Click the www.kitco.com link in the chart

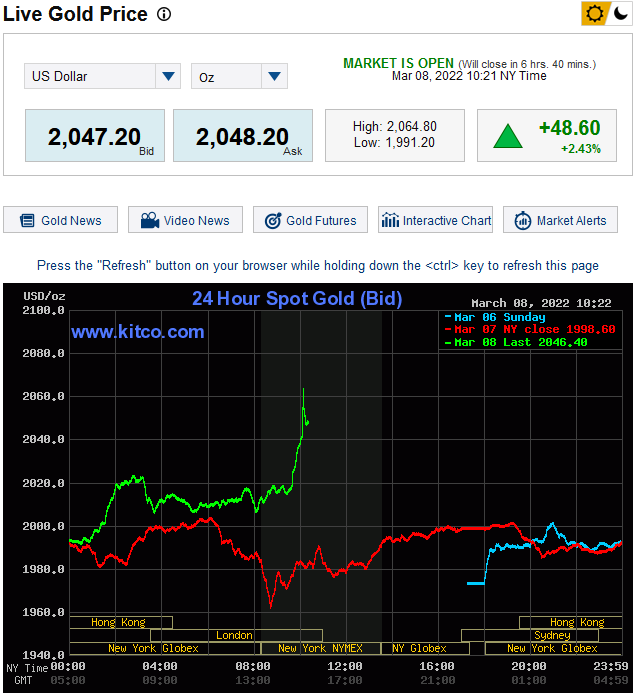(137, 332)
